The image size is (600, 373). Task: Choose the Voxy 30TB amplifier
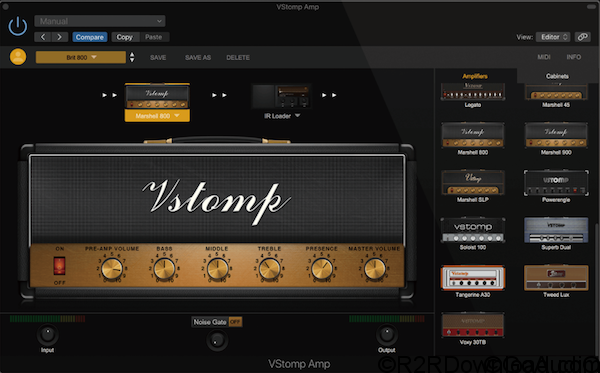[473, 329]
